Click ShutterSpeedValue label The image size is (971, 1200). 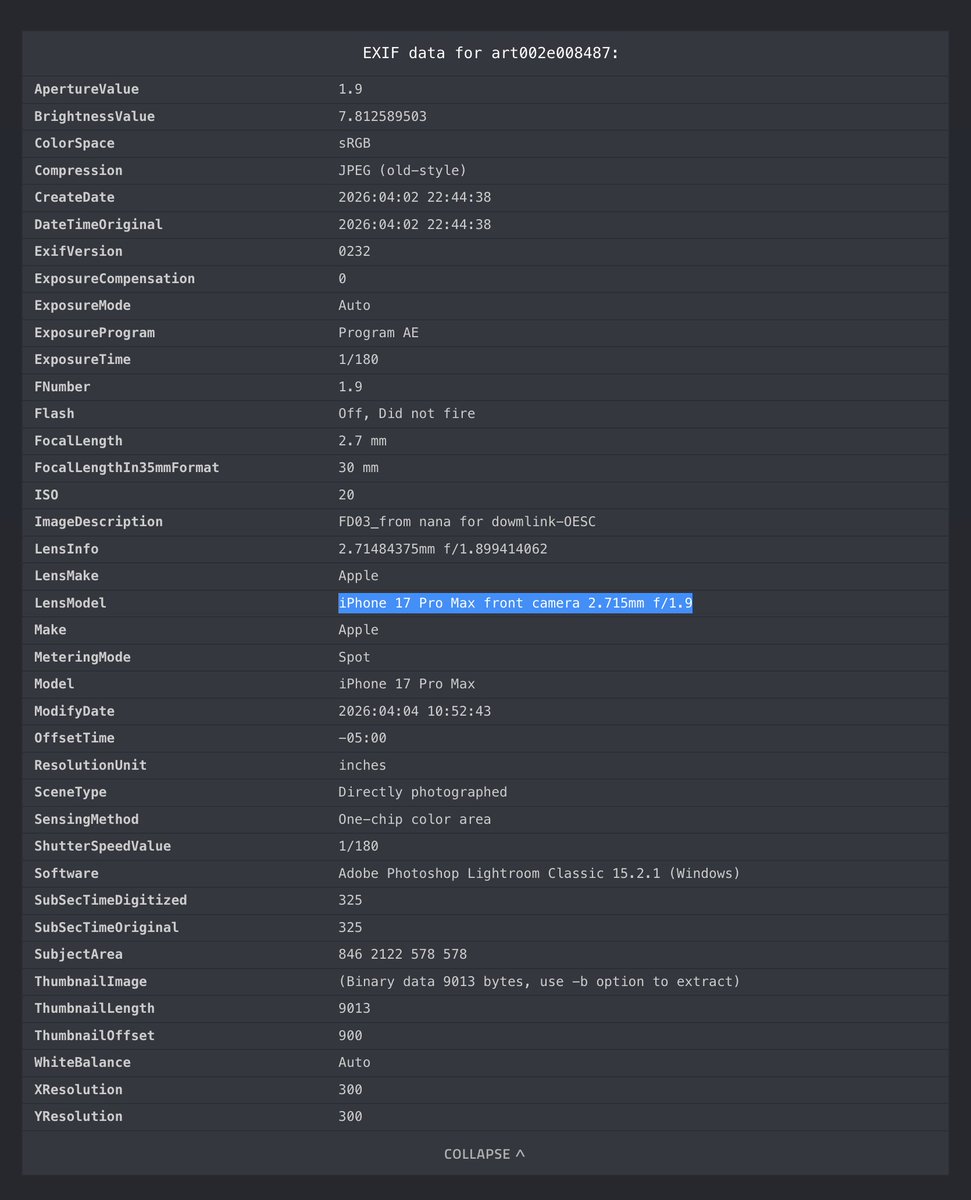(x=103, y=846)
